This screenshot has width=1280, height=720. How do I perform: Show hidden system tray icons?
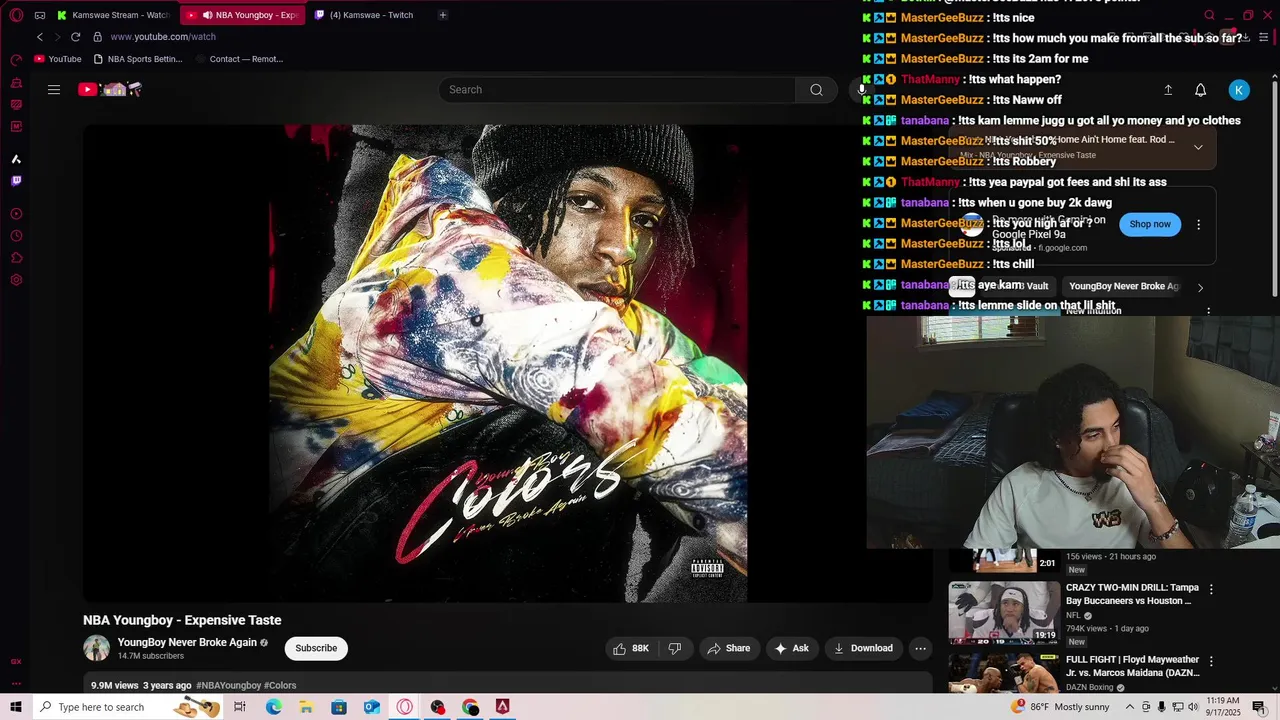click(x=1130, y=707)
